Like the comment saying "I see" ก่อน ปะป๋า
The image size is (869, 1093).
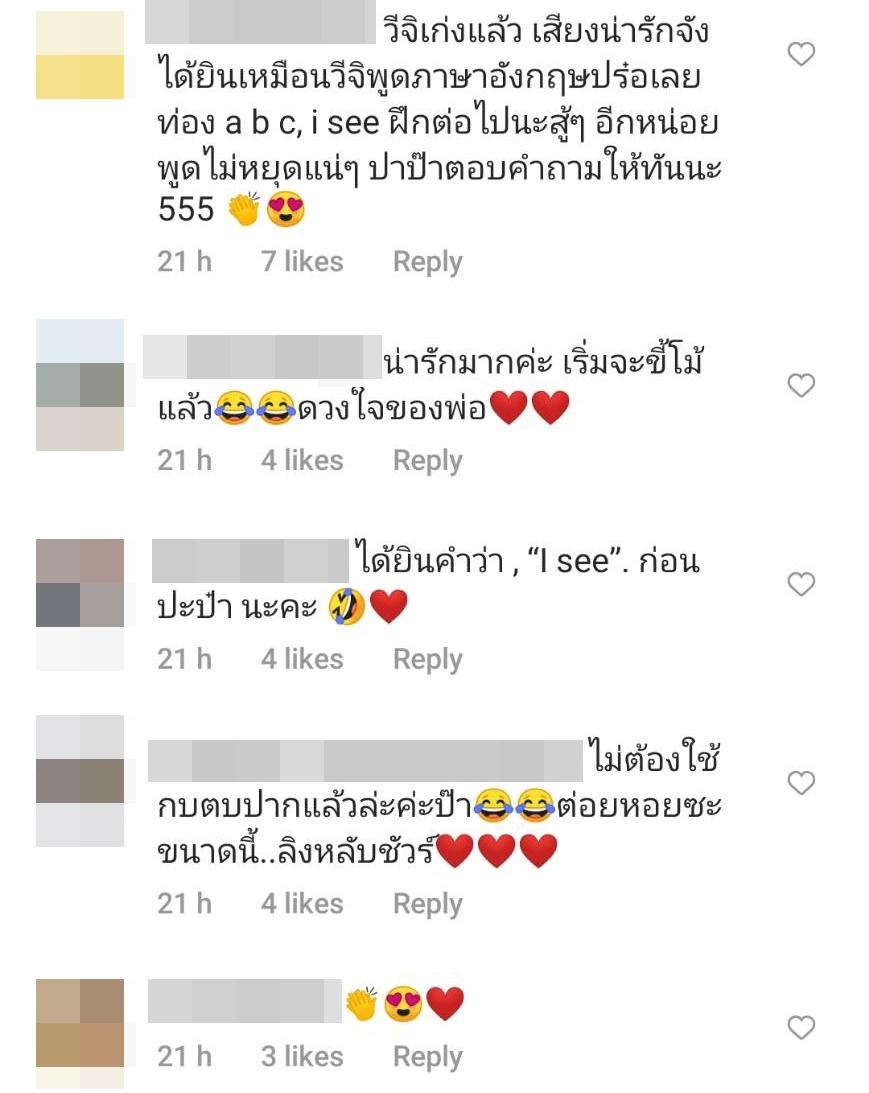point(801,583)
